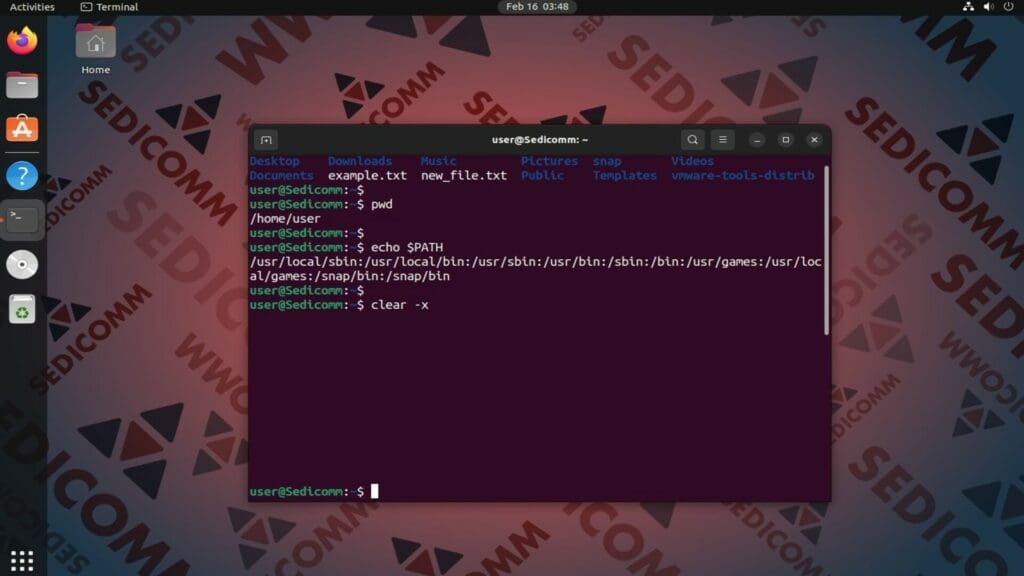Viewport: 1024px width, 576px height.
Task: Click the network status icon
Action: tap(968, 7)
